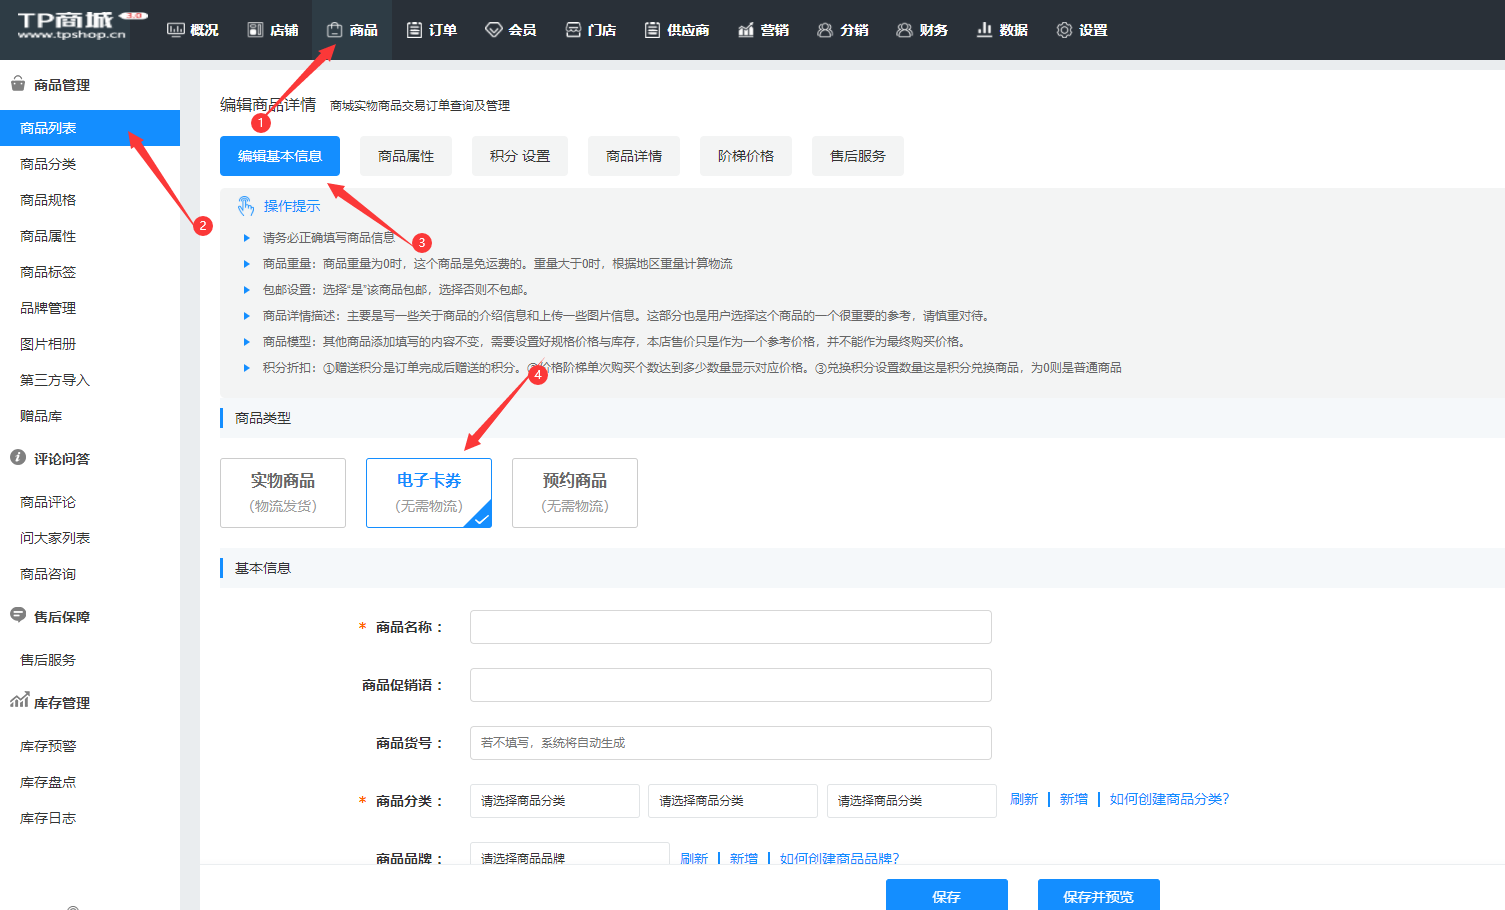Select the 预约商品 product type card
Screen dimensions: 1505x910
(574, 492)
